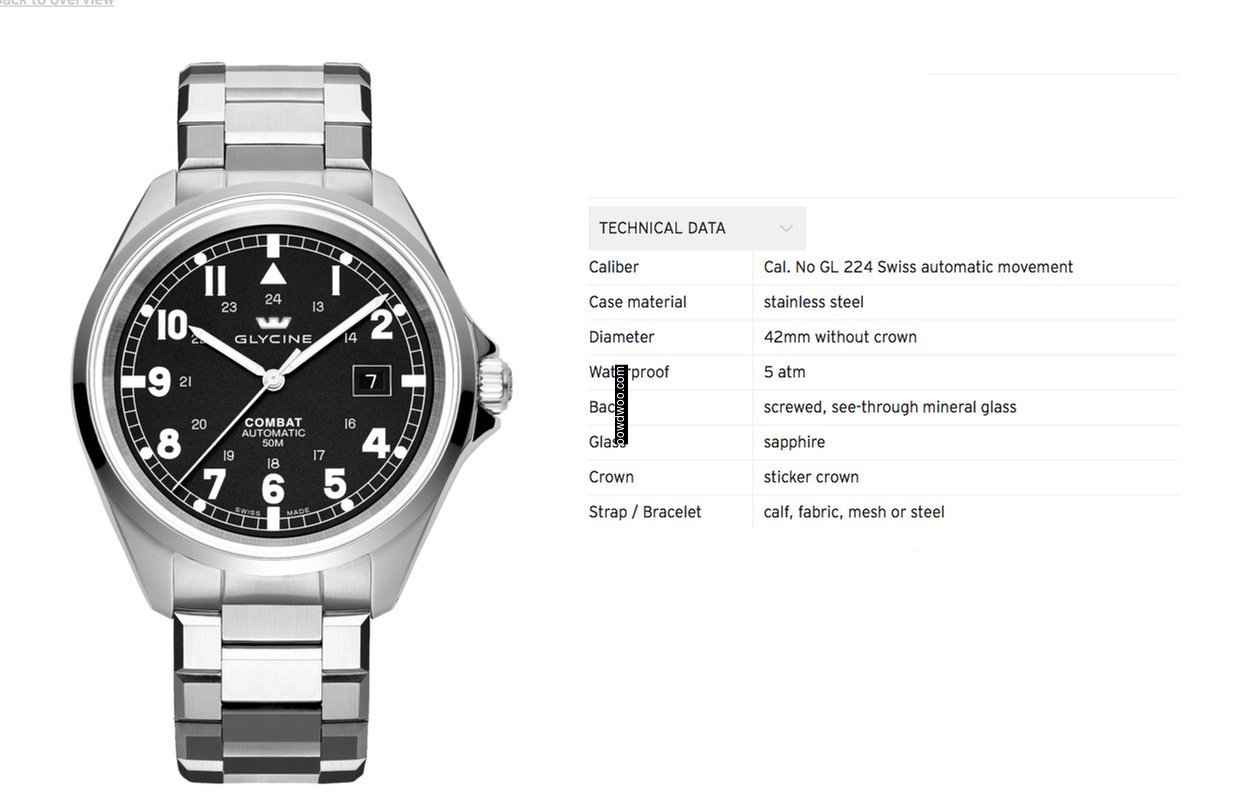This screenshot has width=1242, height=810.
Task: Click the date window showing 7
Action: point(371,381)
